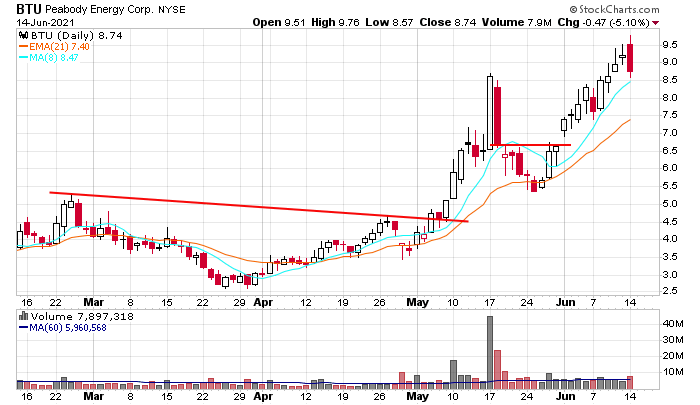Click the 'EMA(21) 7.40' legend text

click(x=59, y=46)
